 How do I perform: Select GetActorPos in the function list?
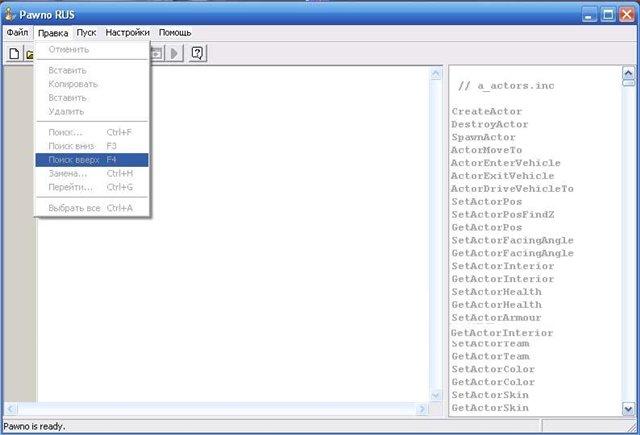pos(487,227)
